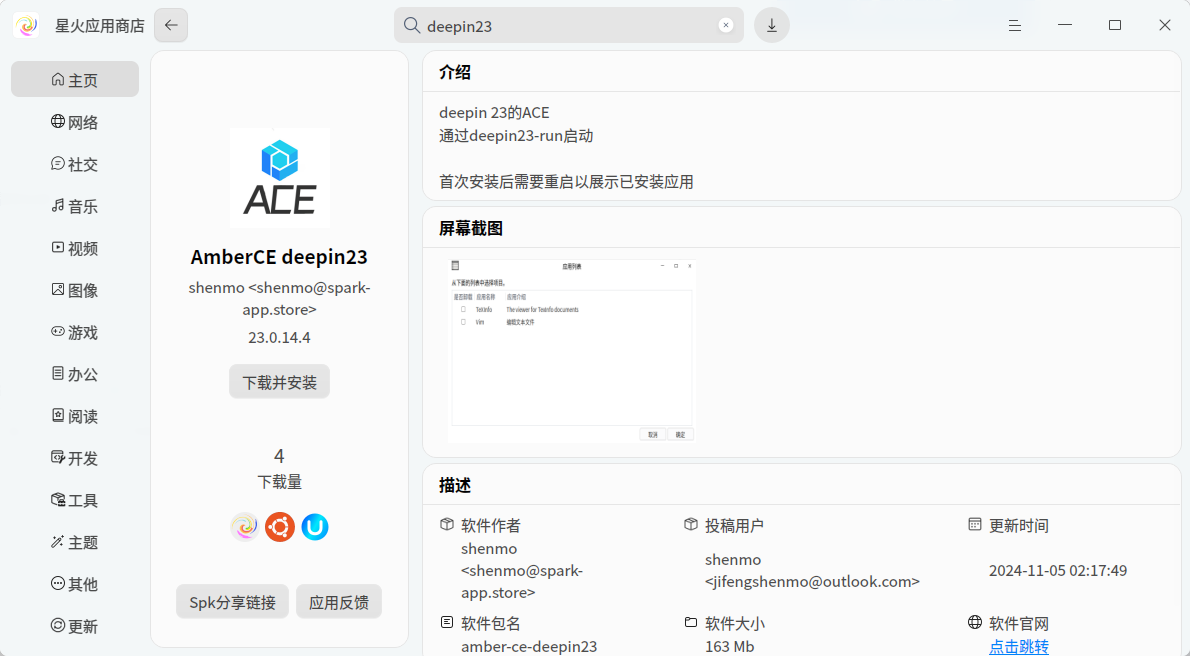Open the download manager icon
Screen dimensions: 1190x656
[x=772, y=26]
